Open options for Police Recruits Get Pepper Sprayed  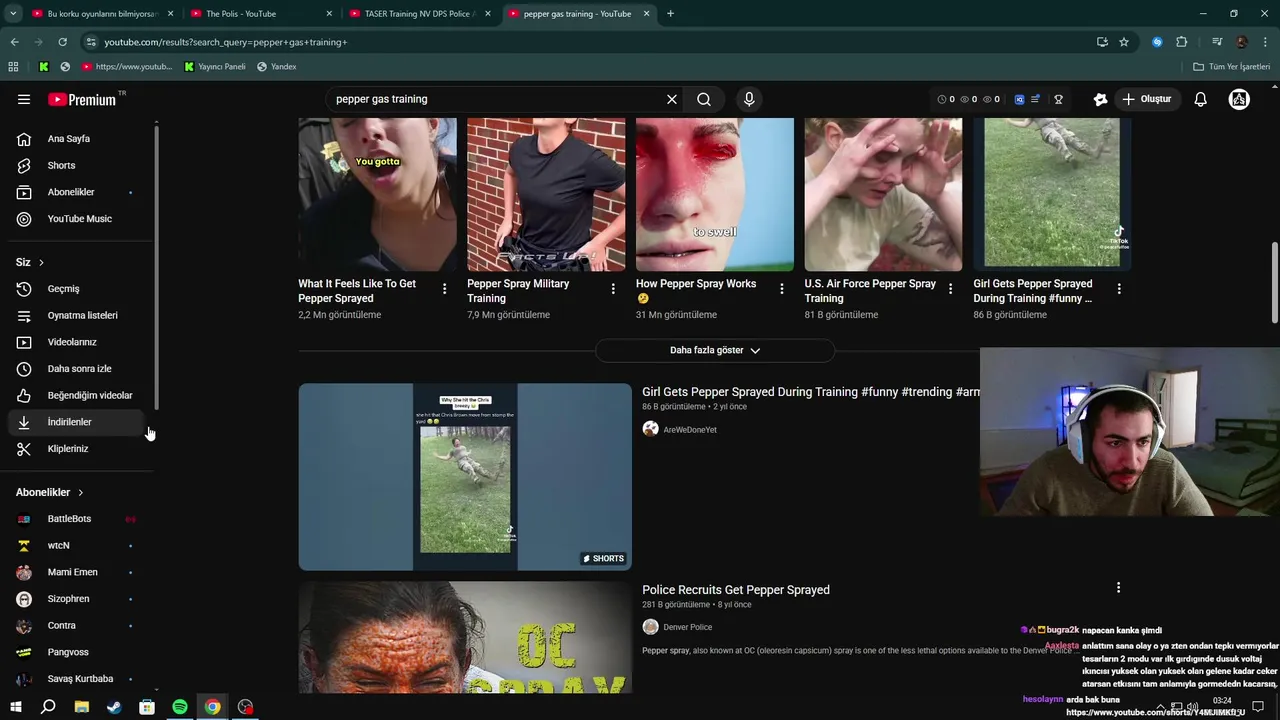[x=1118, y=588]
